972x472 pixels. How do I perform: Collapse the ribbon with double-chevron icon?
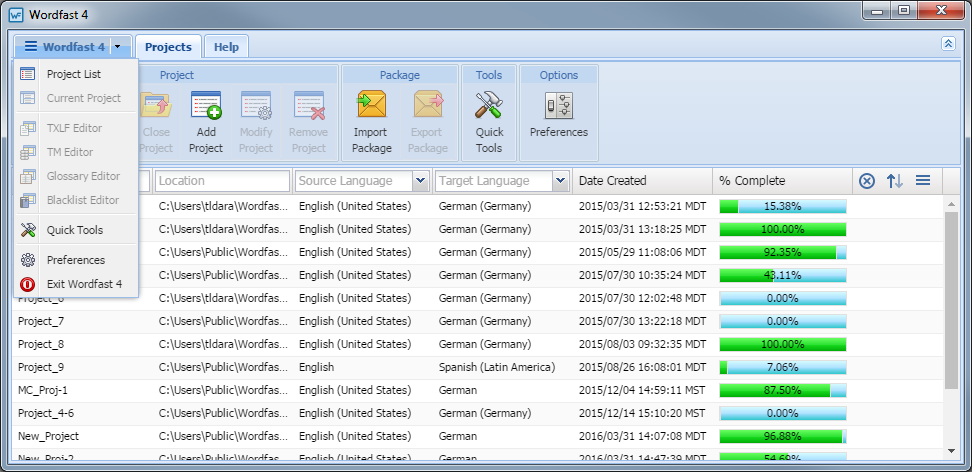pos(948,43)
